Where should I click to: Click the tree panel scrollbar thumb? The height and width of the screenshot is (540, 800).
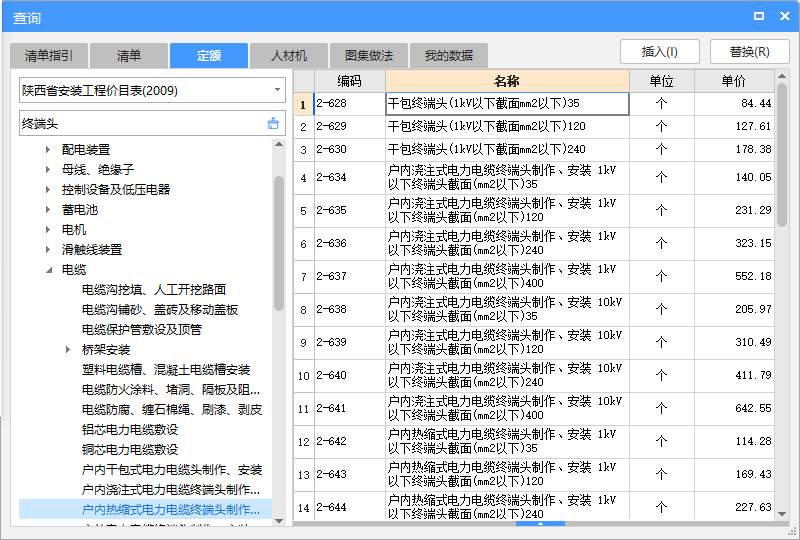pyautogui.click(x=279, y=243)
